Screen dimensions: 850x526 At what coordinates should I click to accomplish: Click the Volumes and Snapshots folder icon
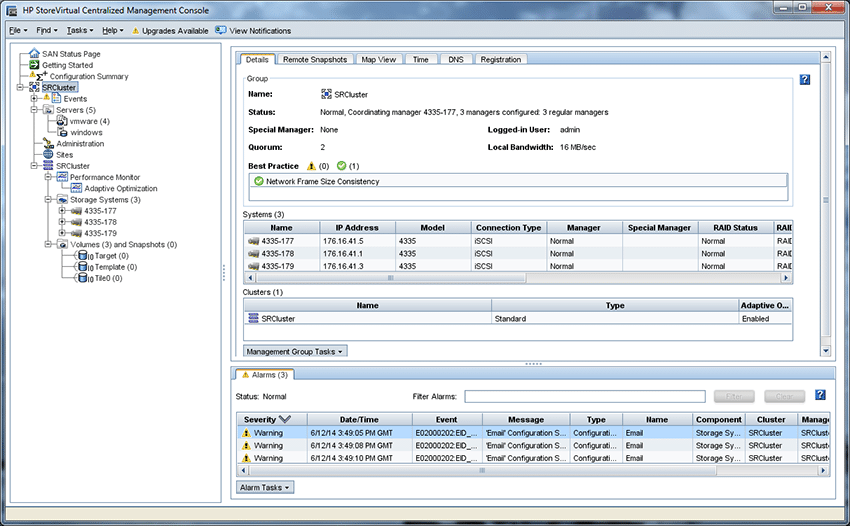62,245
